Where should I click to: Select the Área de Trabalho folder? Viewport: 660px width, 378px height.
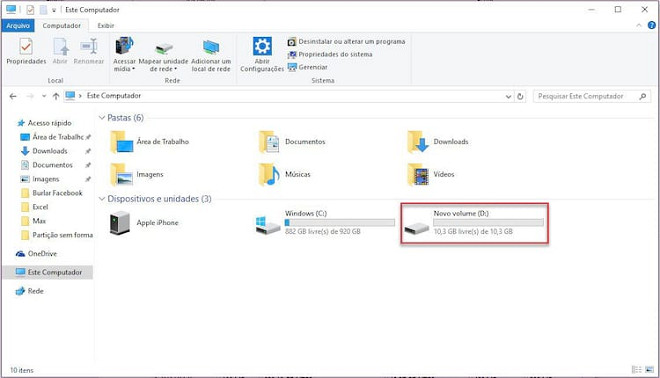click(x=150, y=142)
